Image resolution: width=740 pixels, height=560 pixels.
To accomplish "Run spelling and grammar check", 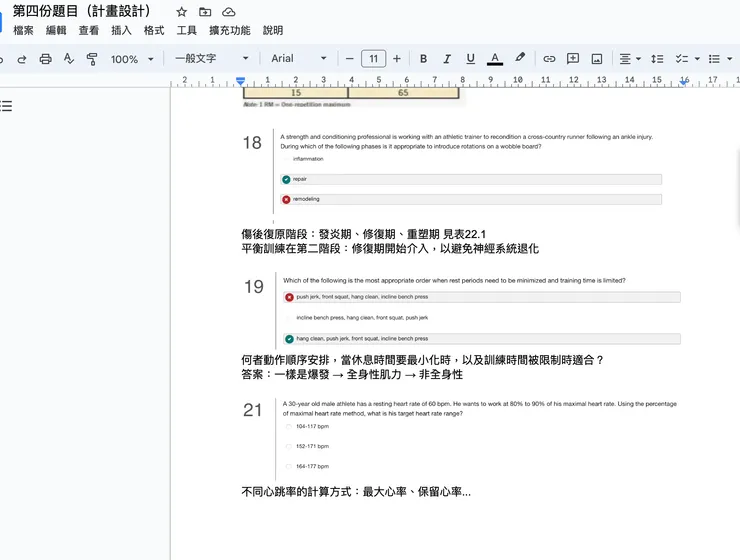I will coord(69,59).
